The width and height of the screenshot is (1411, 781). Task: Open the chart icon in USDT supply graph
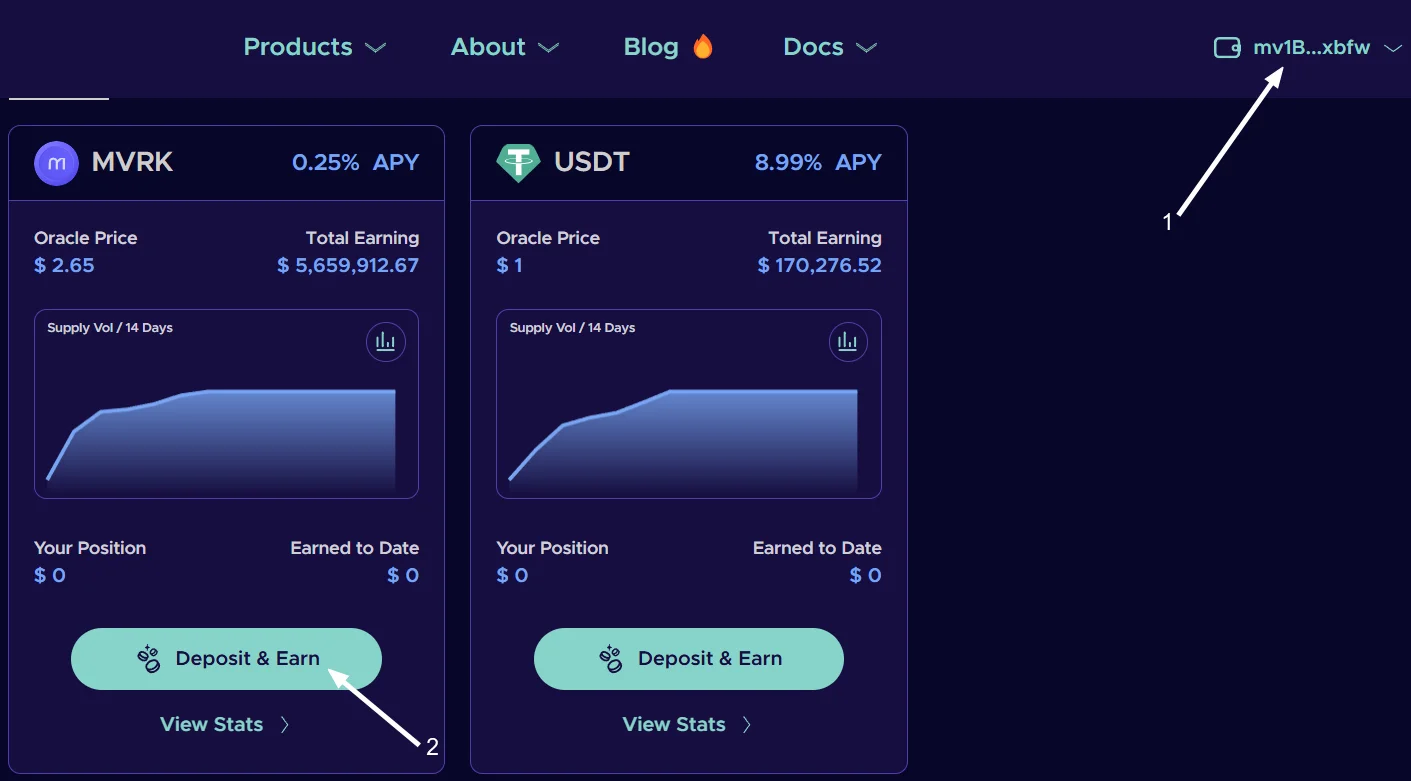(x=848, y=342)
